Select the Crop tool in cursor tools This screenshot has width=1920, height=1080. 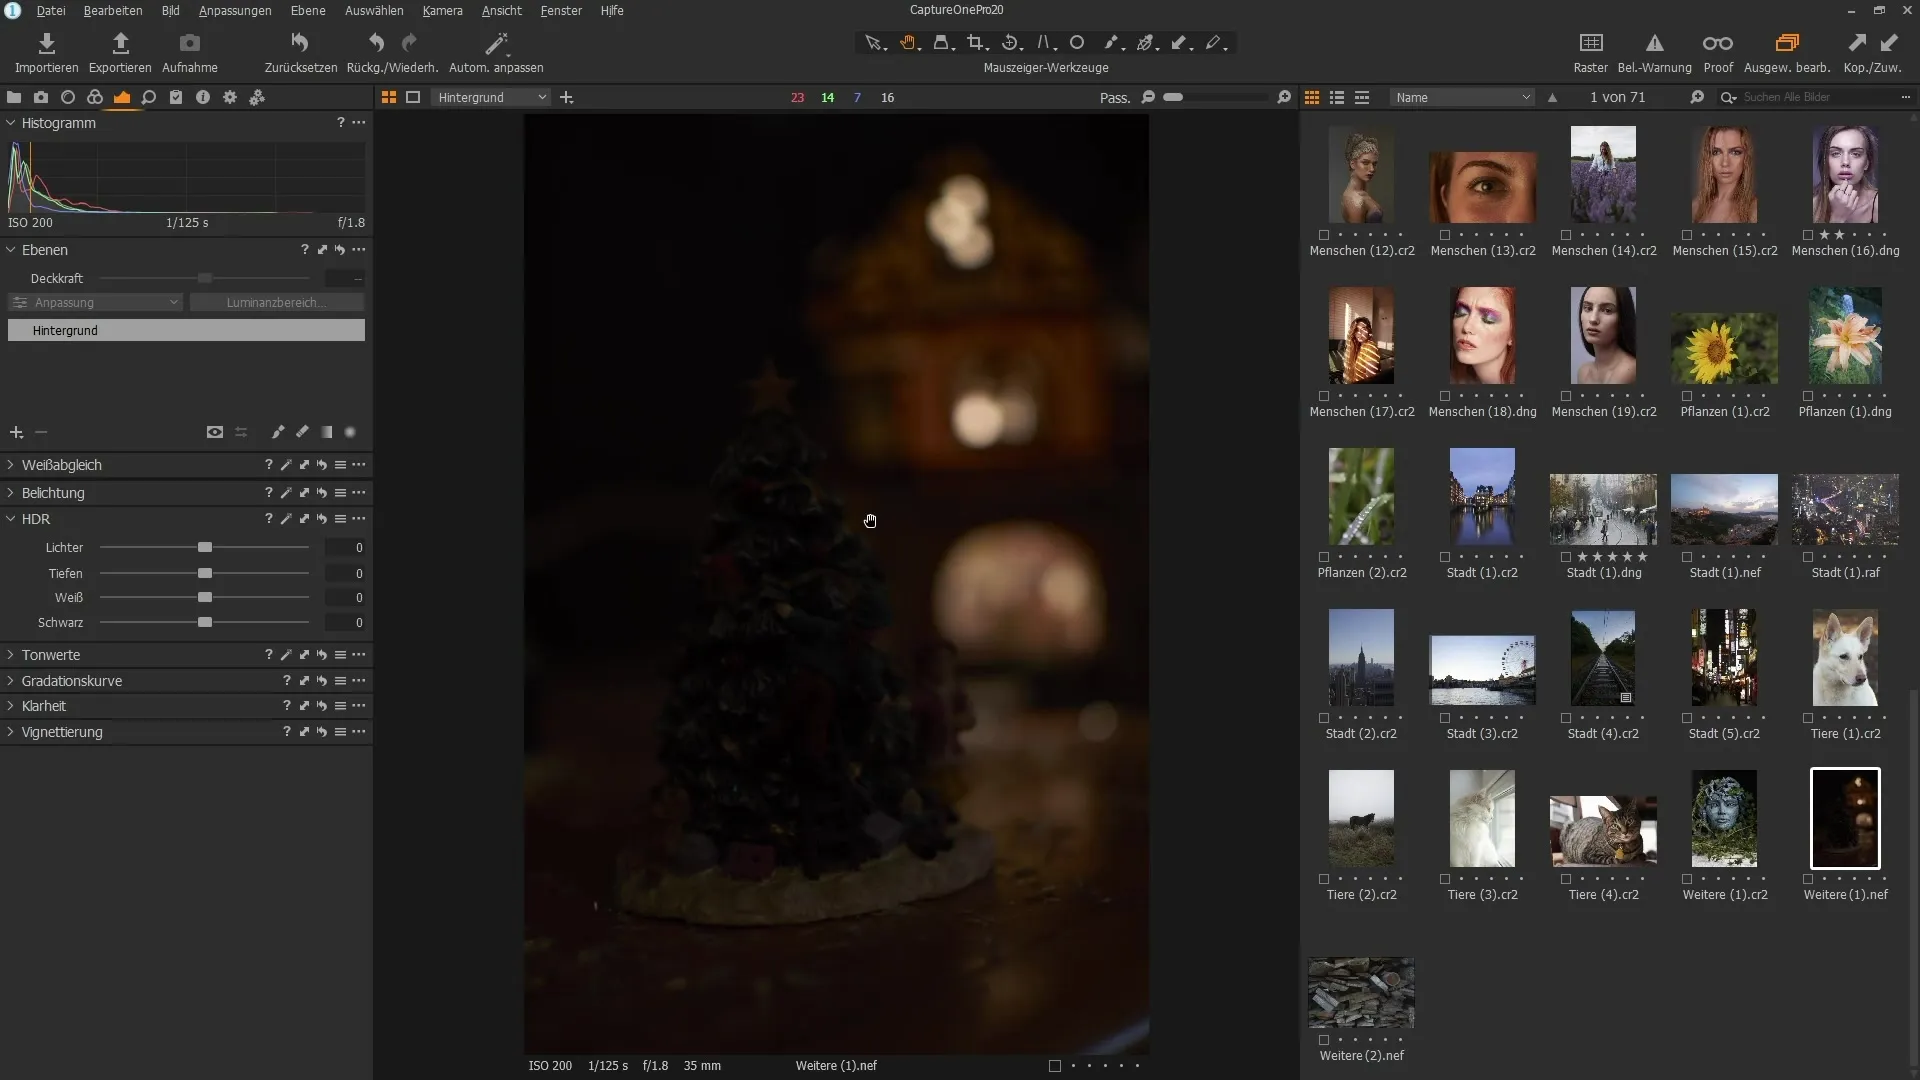pos(976,43)
